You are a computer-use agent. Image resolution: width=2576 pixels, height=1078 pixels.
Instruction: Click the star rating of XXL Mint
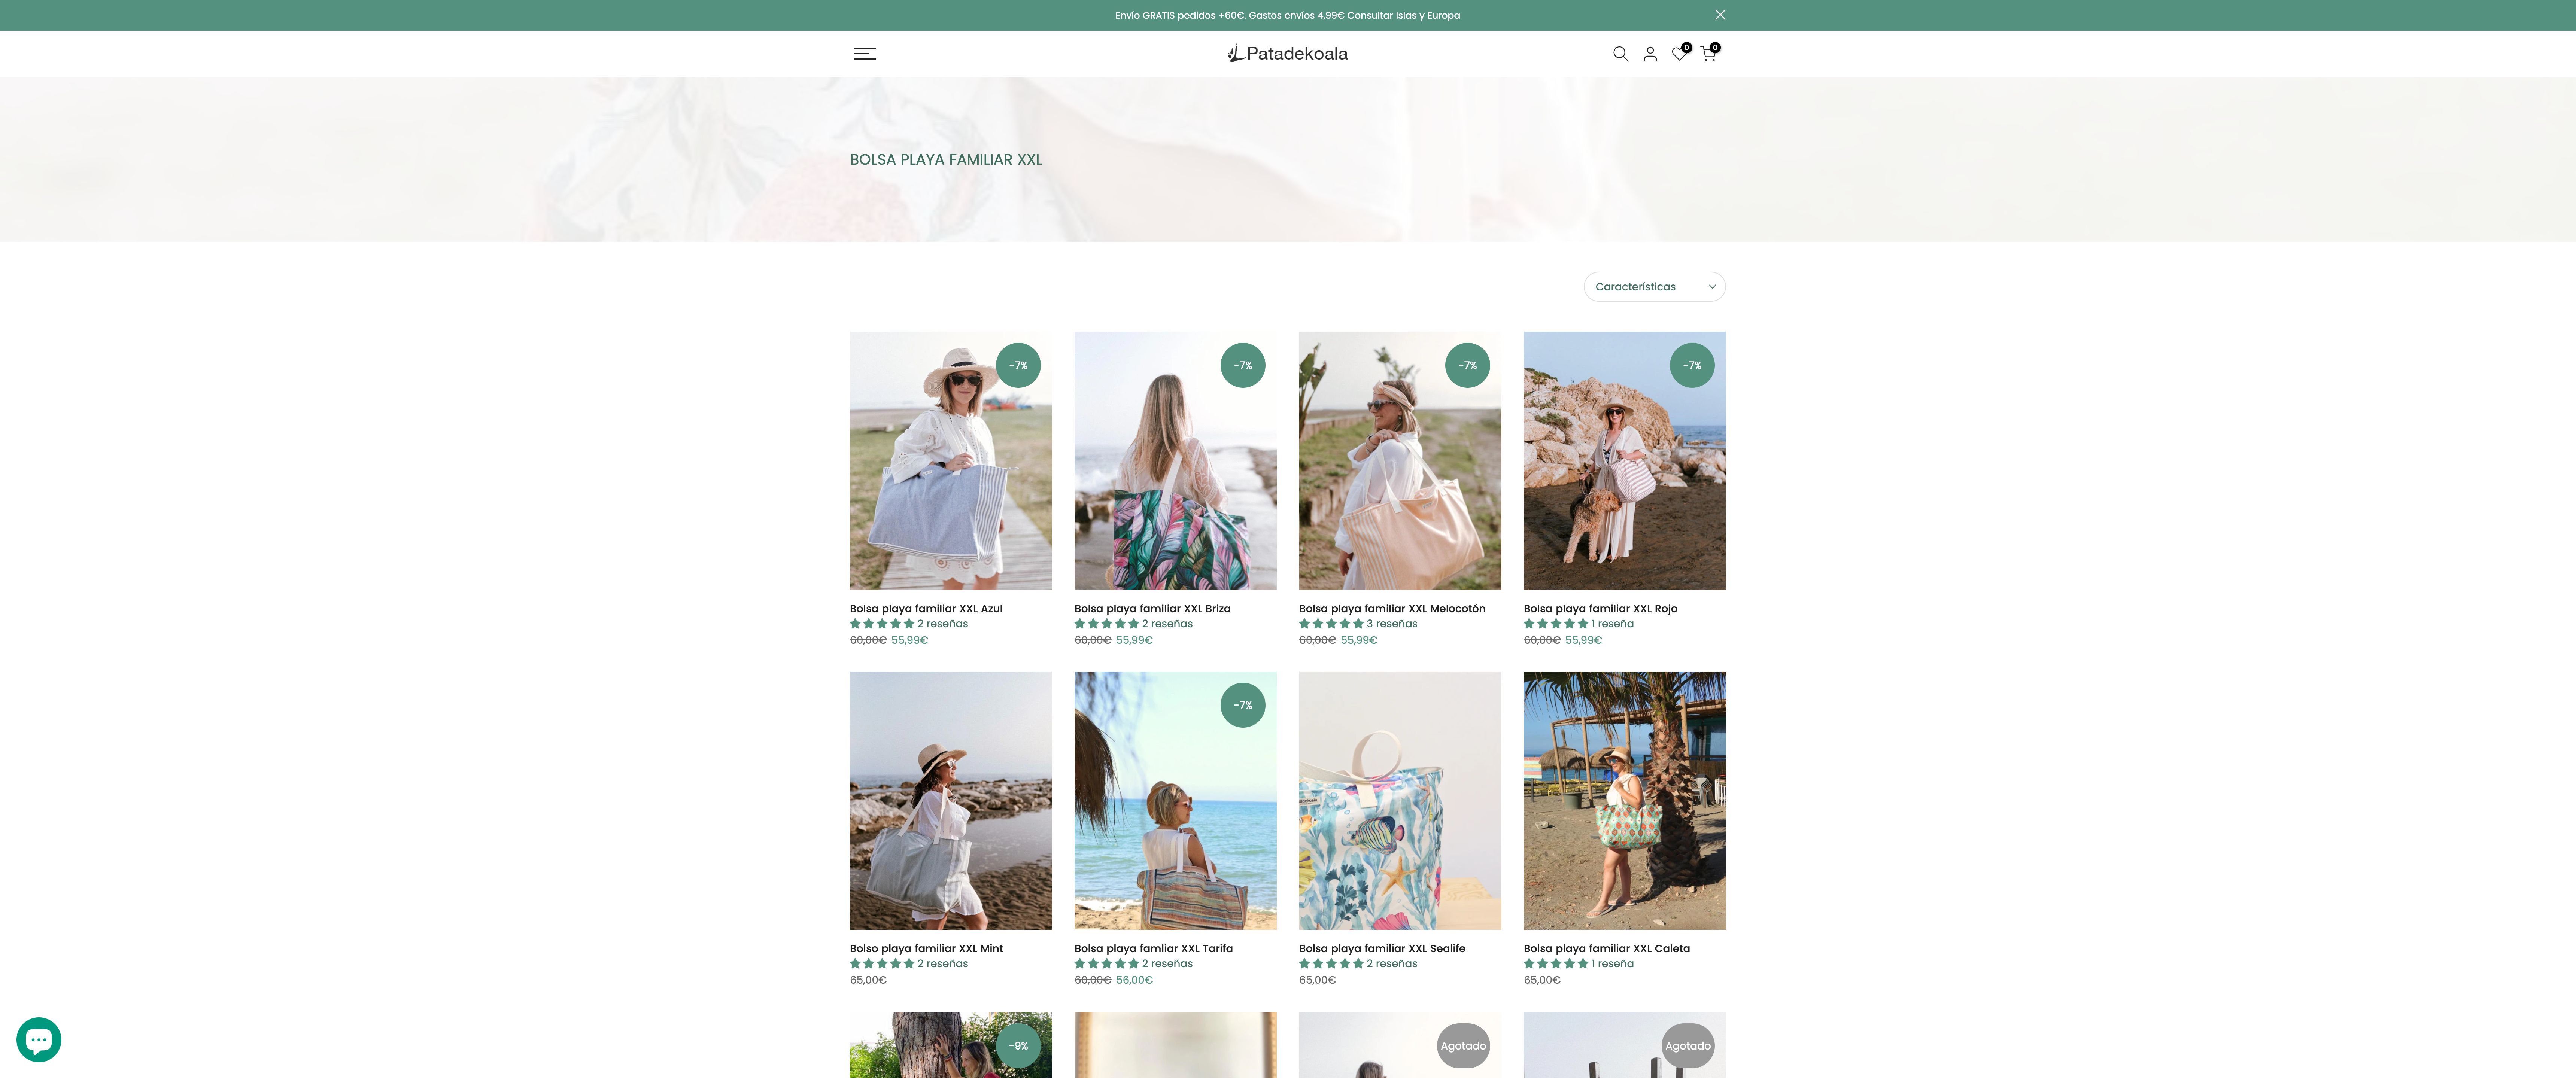click(x=882, y=964)
